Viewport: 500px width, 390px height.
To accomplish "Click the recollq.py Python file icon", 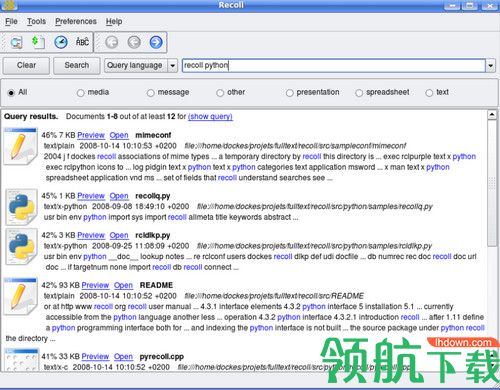I will click(21, 207).
